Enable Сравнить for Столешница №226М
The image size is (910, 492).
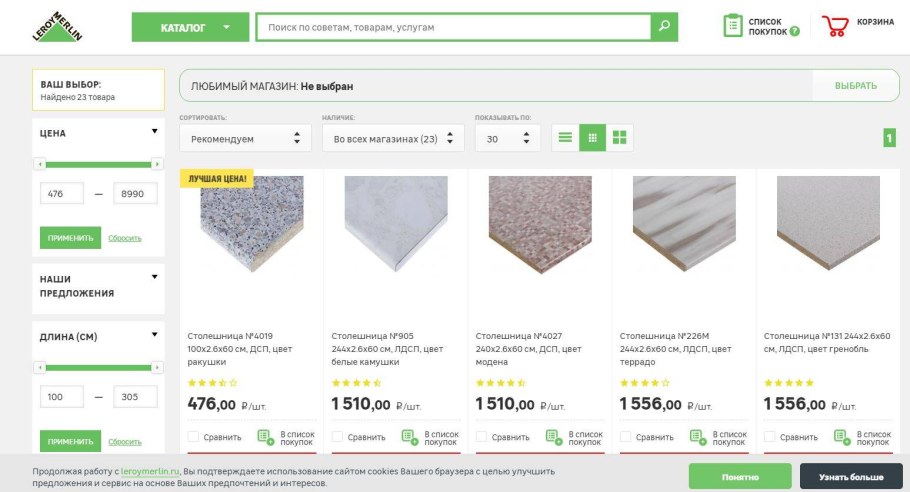(626, 437)
